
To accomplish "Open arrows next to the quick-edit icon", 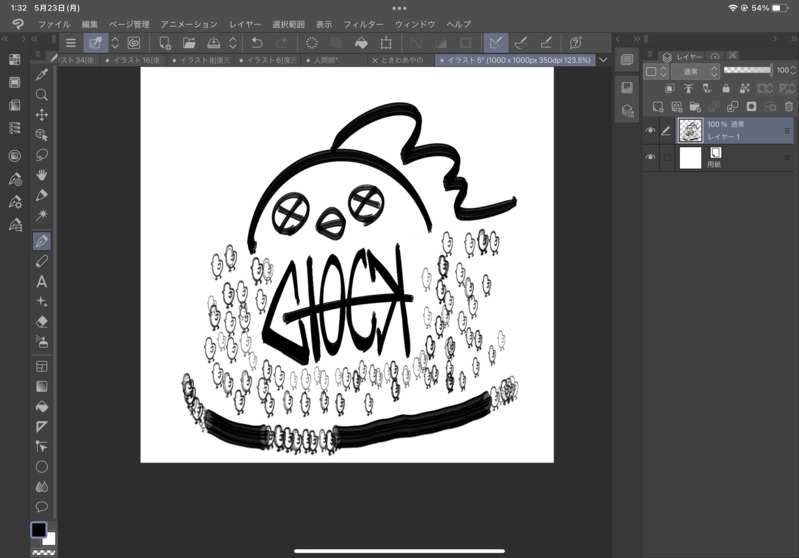I will click(115, 43).
